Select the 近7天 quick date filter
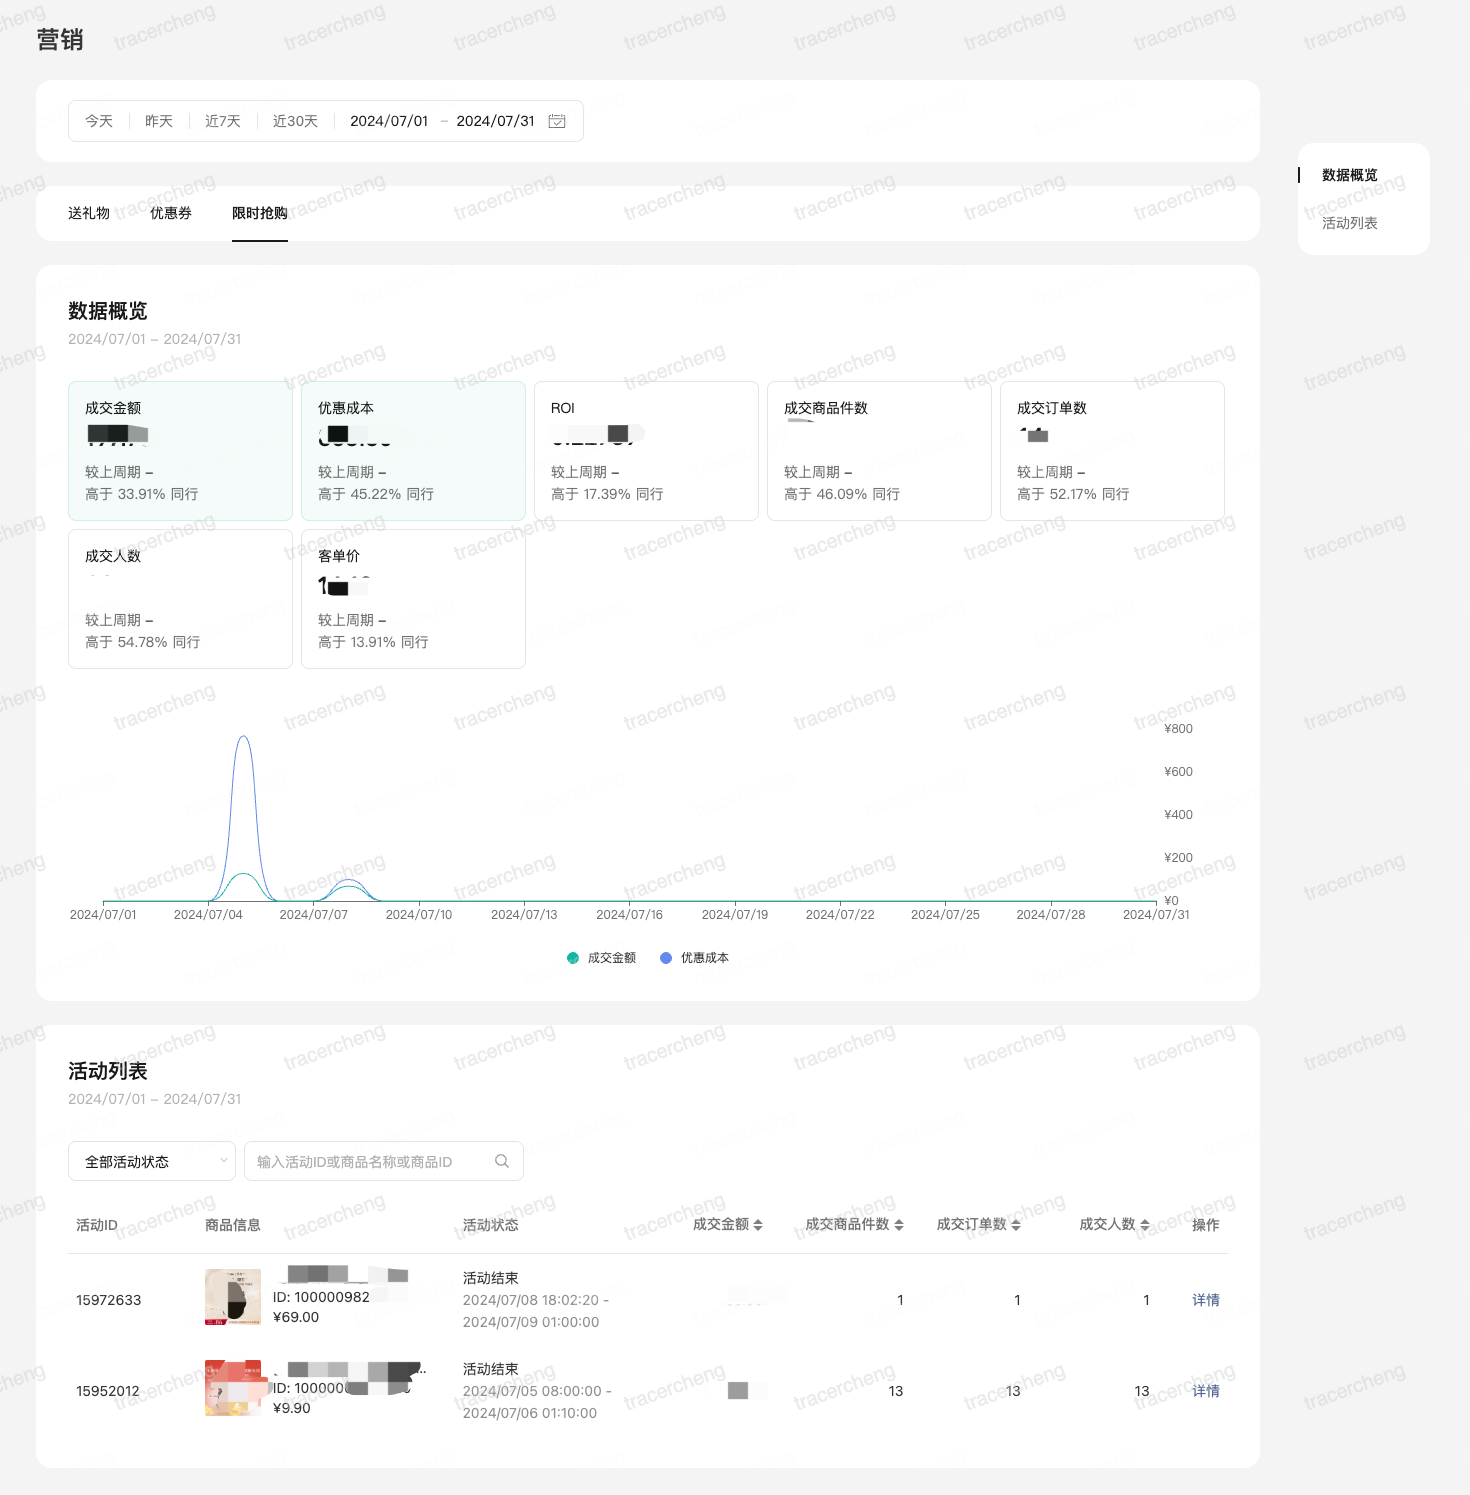 [223, 121]
